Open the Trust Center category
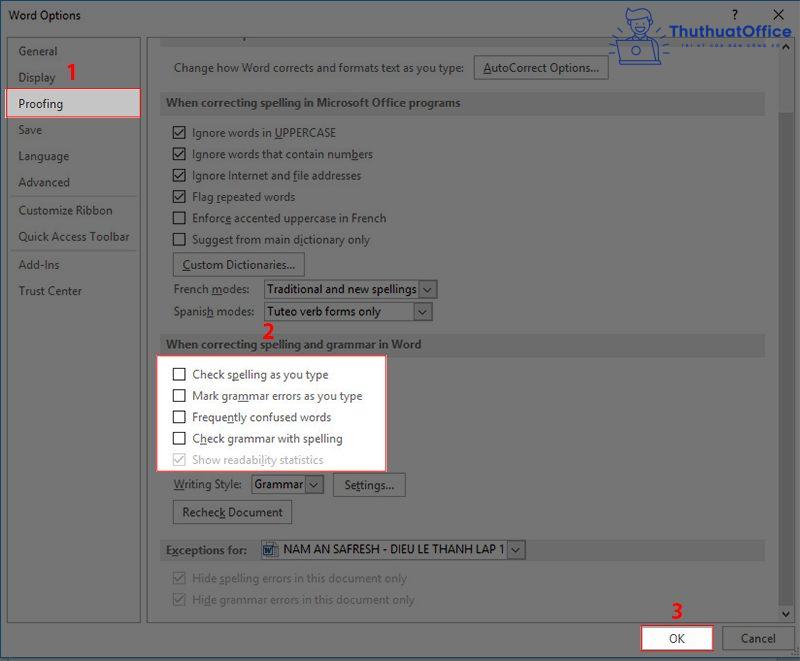This screenshot has width=800, height=661. pyautogui.click(x=50, y=291)
